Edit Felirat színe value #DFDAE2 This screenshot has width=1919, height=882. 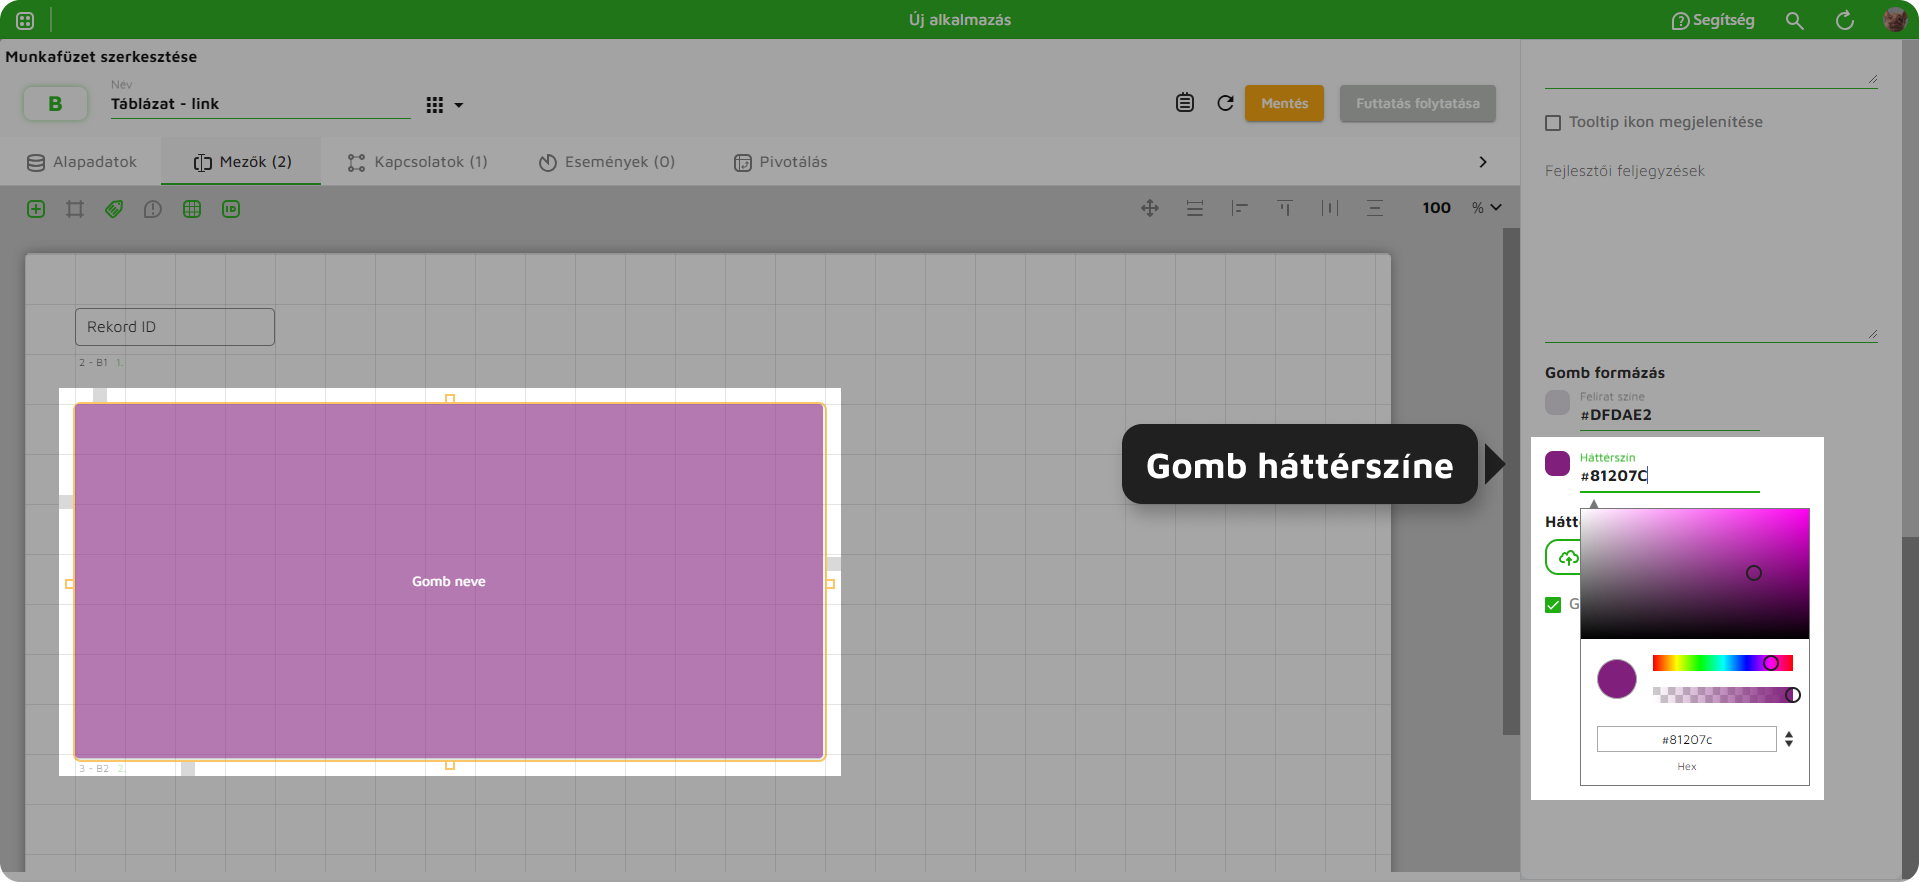1669,415
